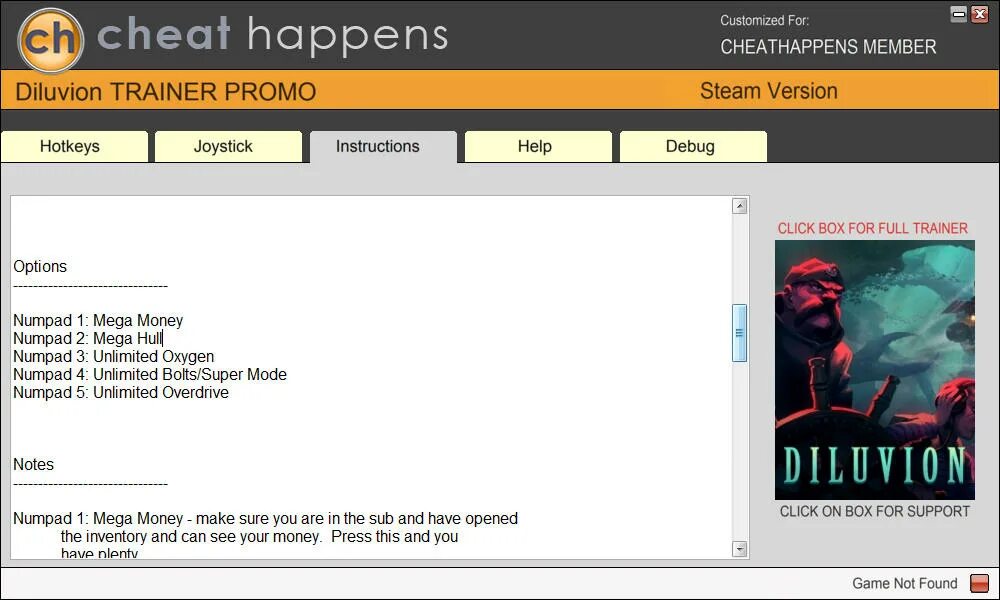This screenshot has height=600, width=1000.
Task: Click CLICK ON BOX FOR SUPPORT text
Action: point(874,511)
